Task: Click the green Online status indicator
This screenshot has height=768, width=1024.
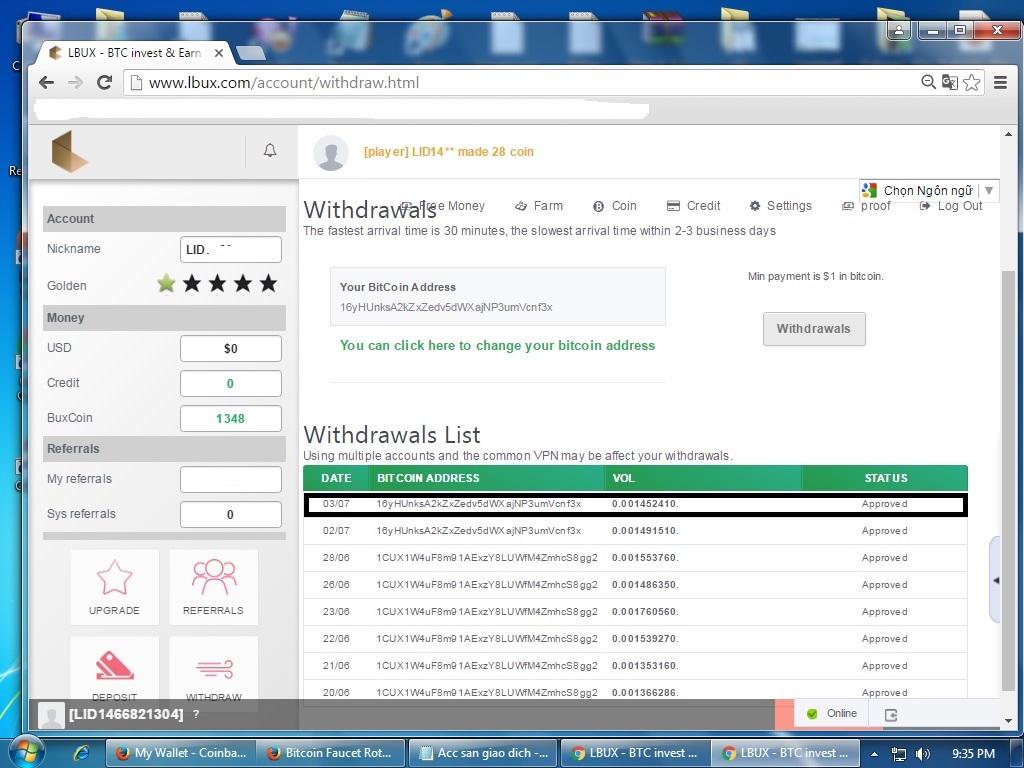Action: (x=831, y=713)
